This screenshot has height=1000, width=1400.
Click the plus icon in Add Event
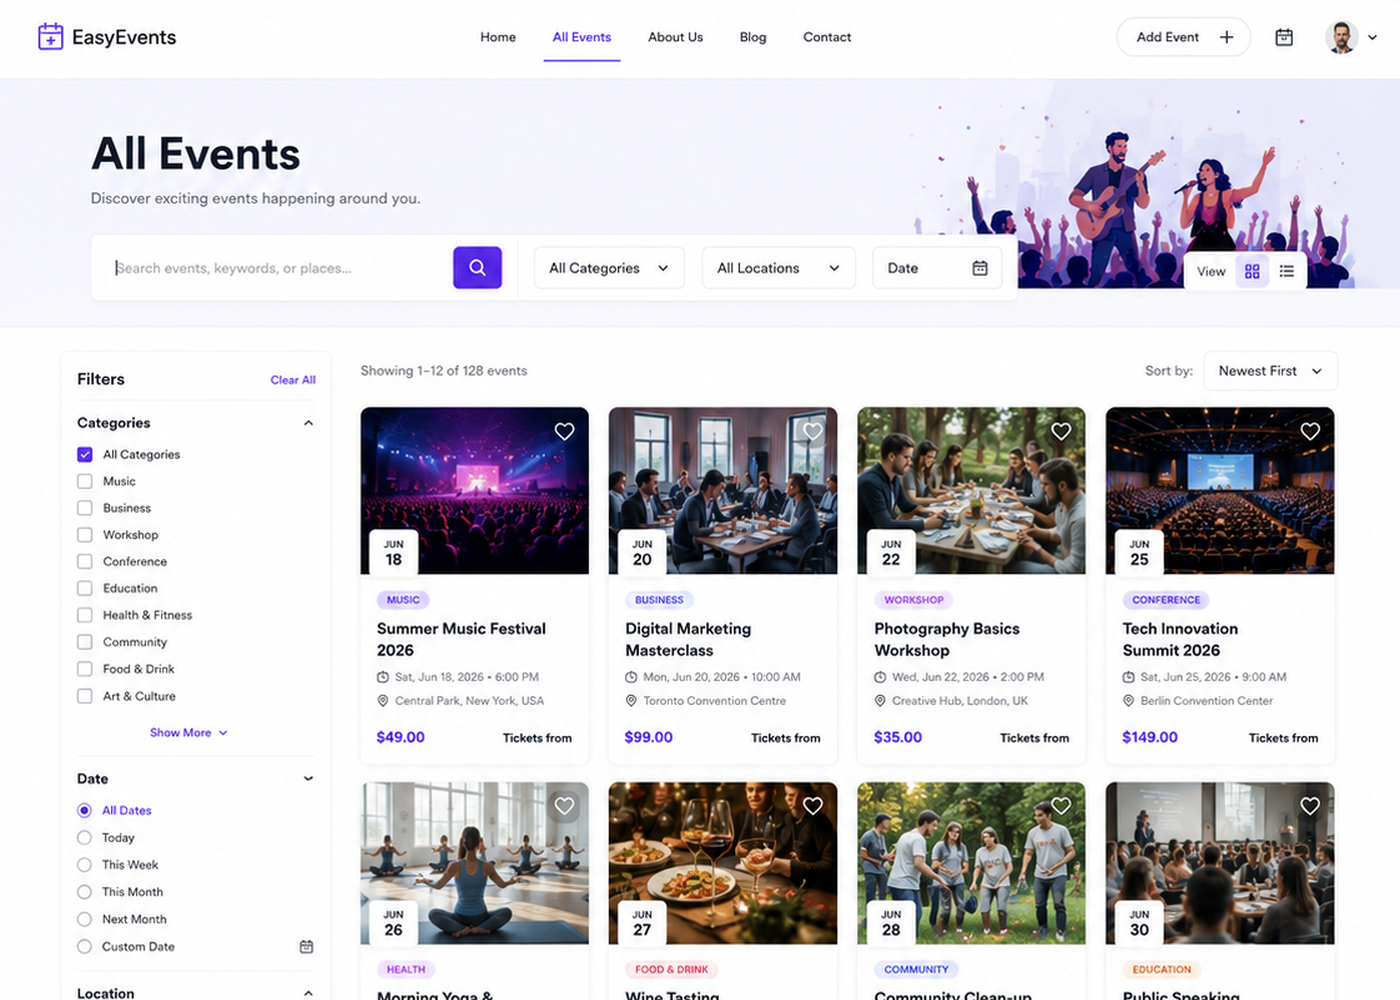[1227, 37]
